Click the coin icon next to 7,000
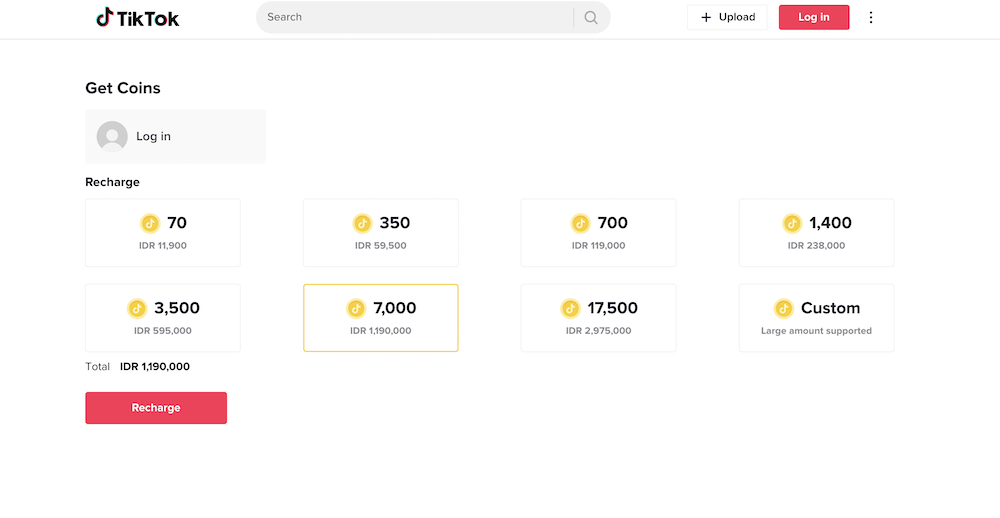 coord(356,309)
